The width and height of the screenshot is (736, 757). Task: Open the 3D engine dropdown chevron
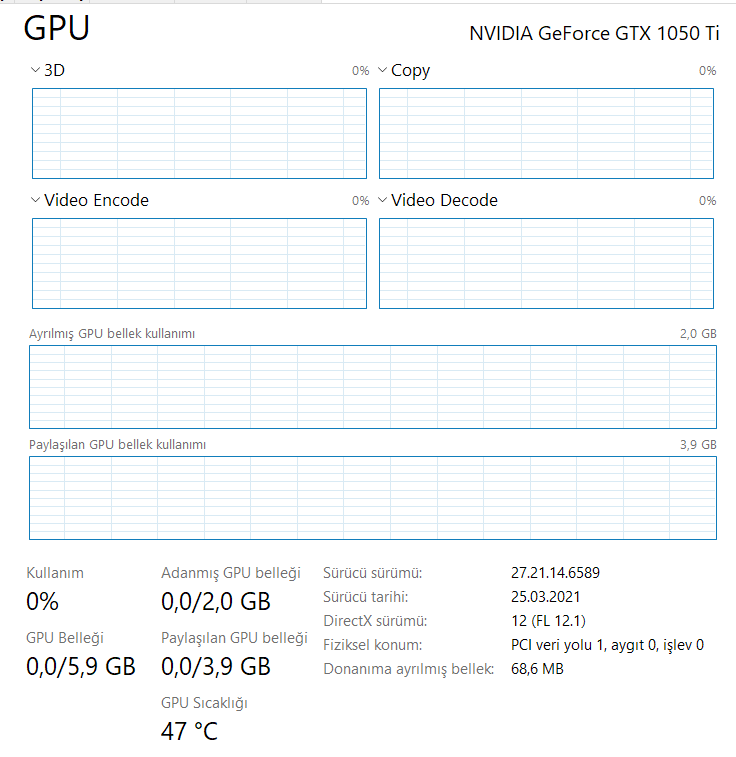[x=36, y=70]
